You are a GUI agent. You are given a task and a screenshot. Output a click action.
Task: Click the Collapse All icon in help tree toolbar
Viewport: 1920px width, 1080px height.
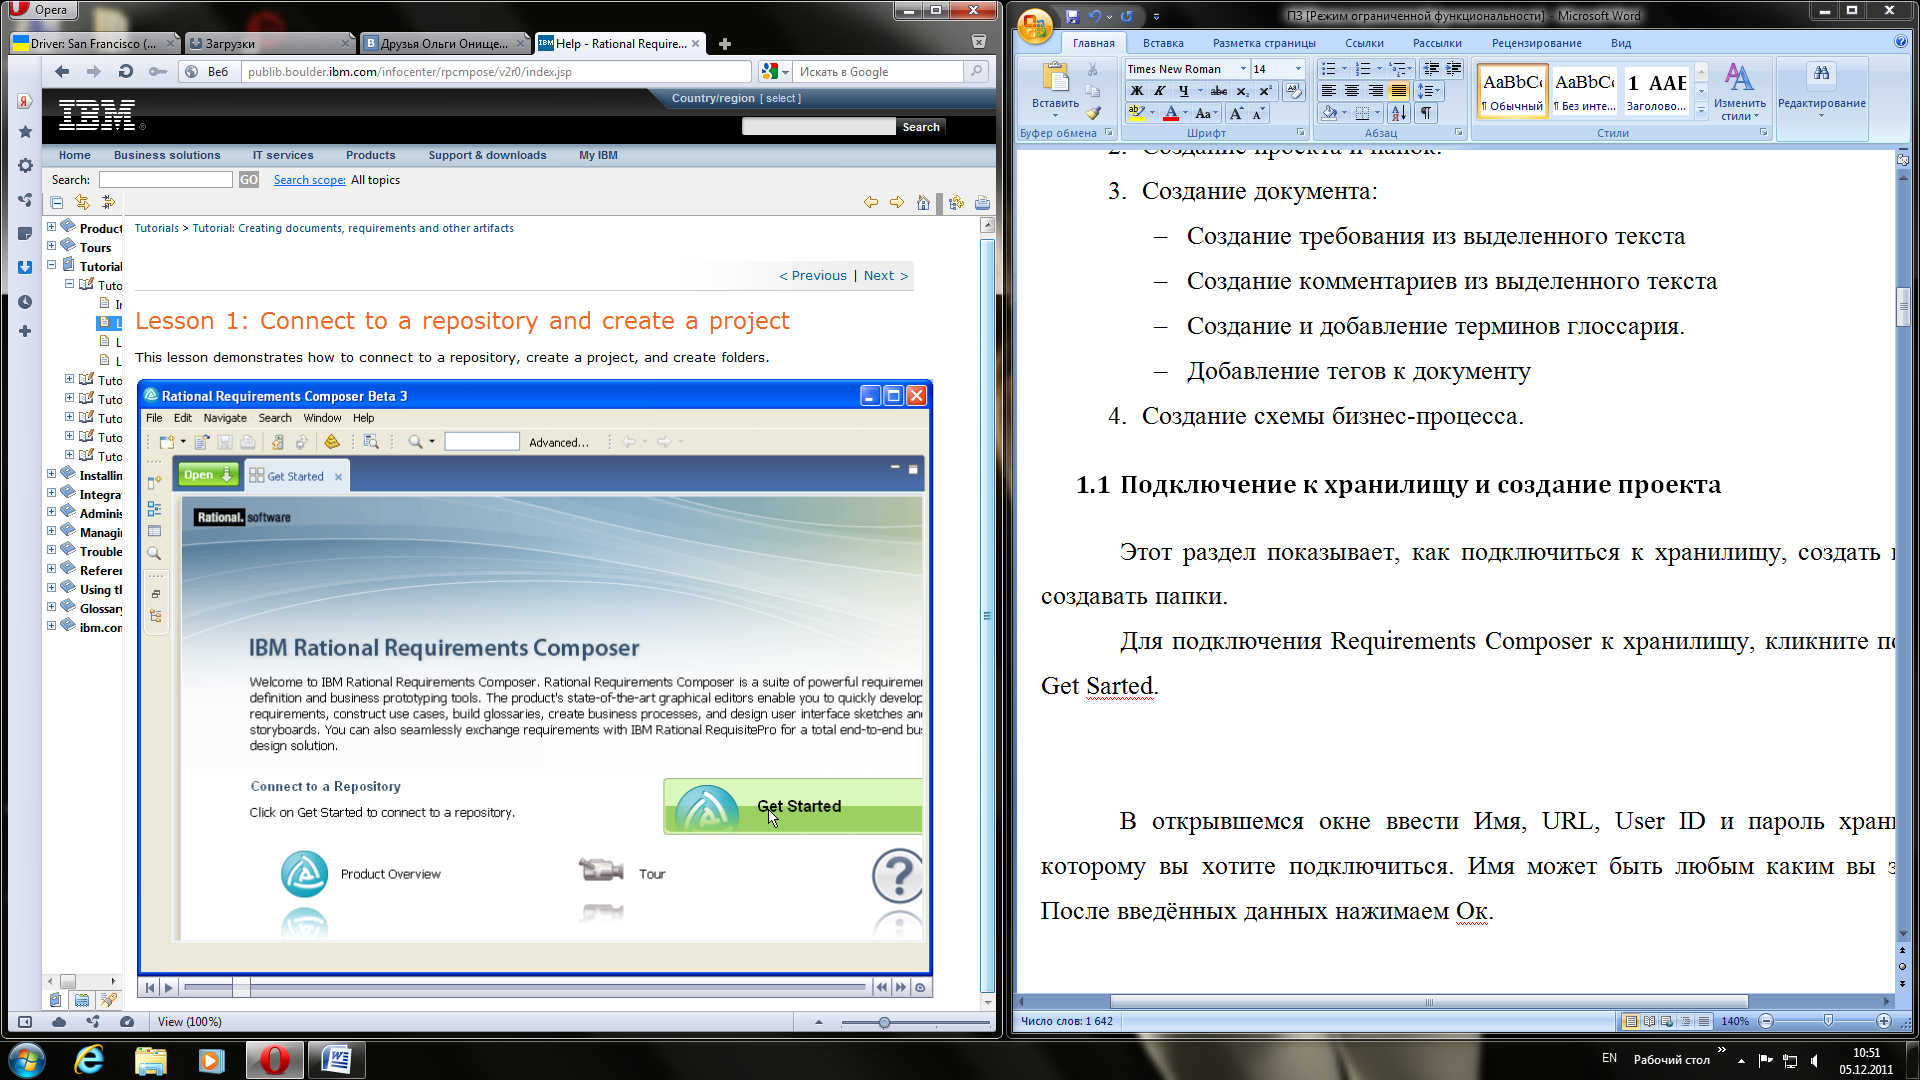pyautogui.click(x=57, y=203)
